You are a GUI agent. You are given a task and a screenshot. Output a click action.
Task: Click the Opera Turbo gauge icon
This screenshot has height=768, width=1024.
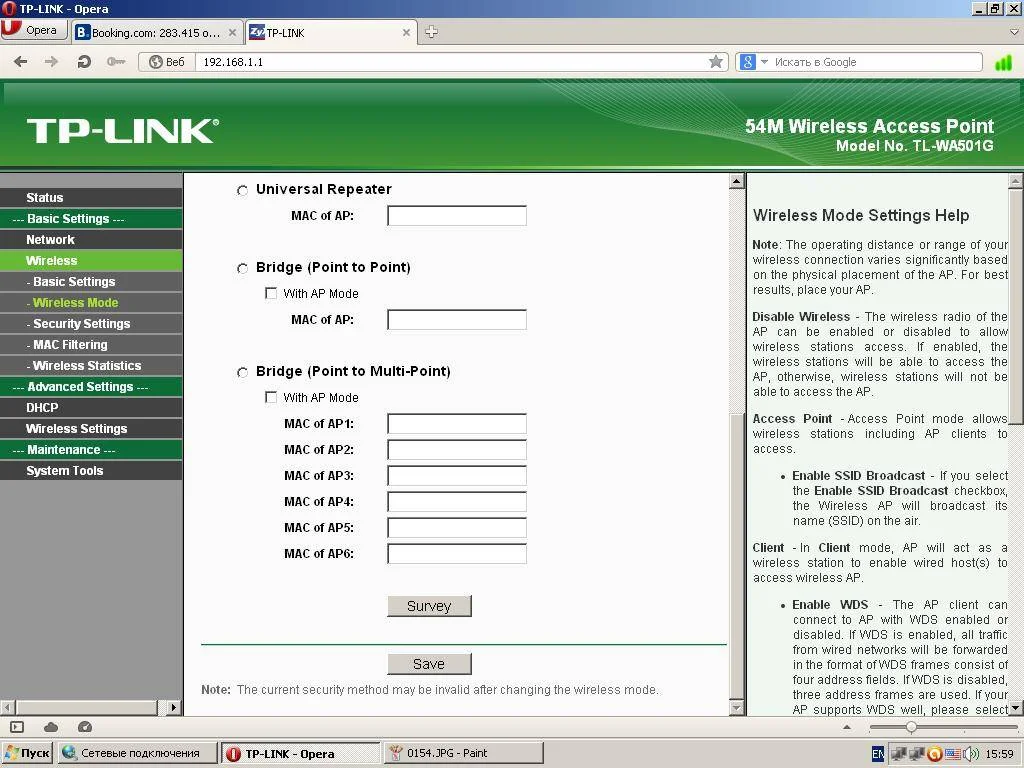85,727
